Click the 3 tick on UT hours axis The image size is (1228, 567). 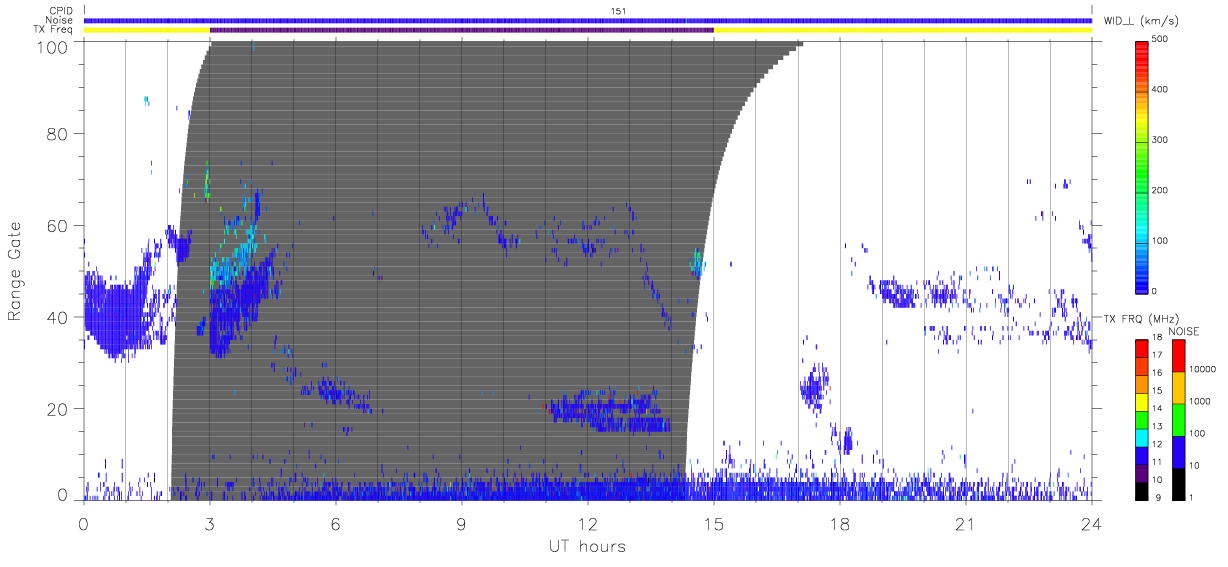(x=210, y=523)
